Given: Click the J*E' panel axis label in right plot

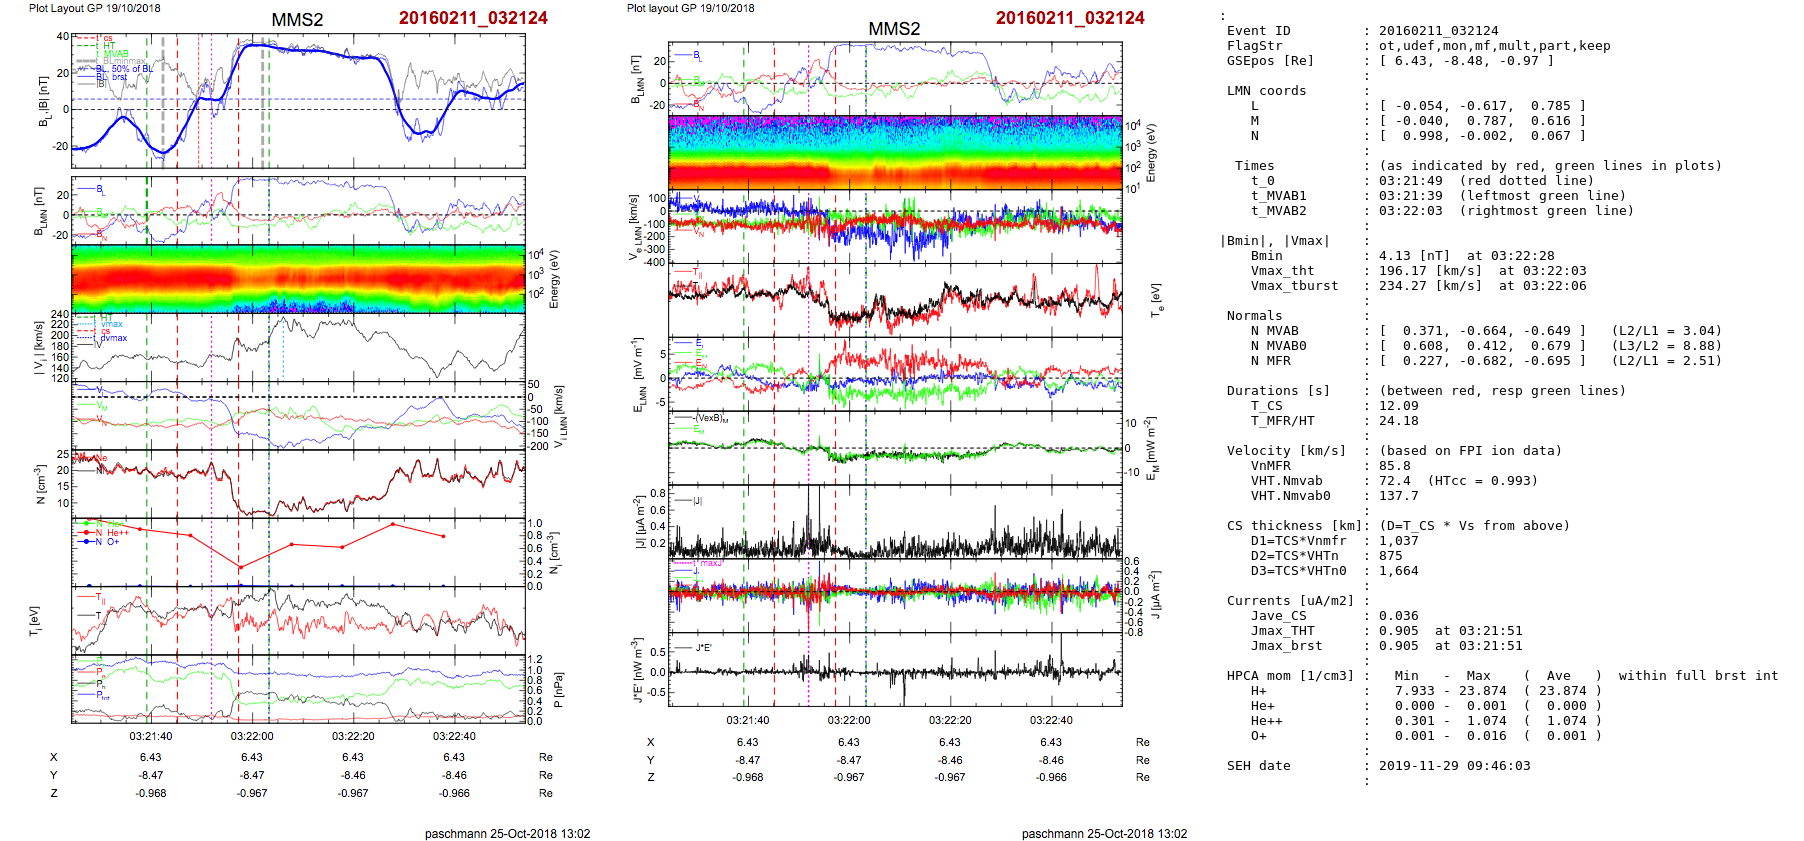Looking at the screenshot, I should click(637, 672).
